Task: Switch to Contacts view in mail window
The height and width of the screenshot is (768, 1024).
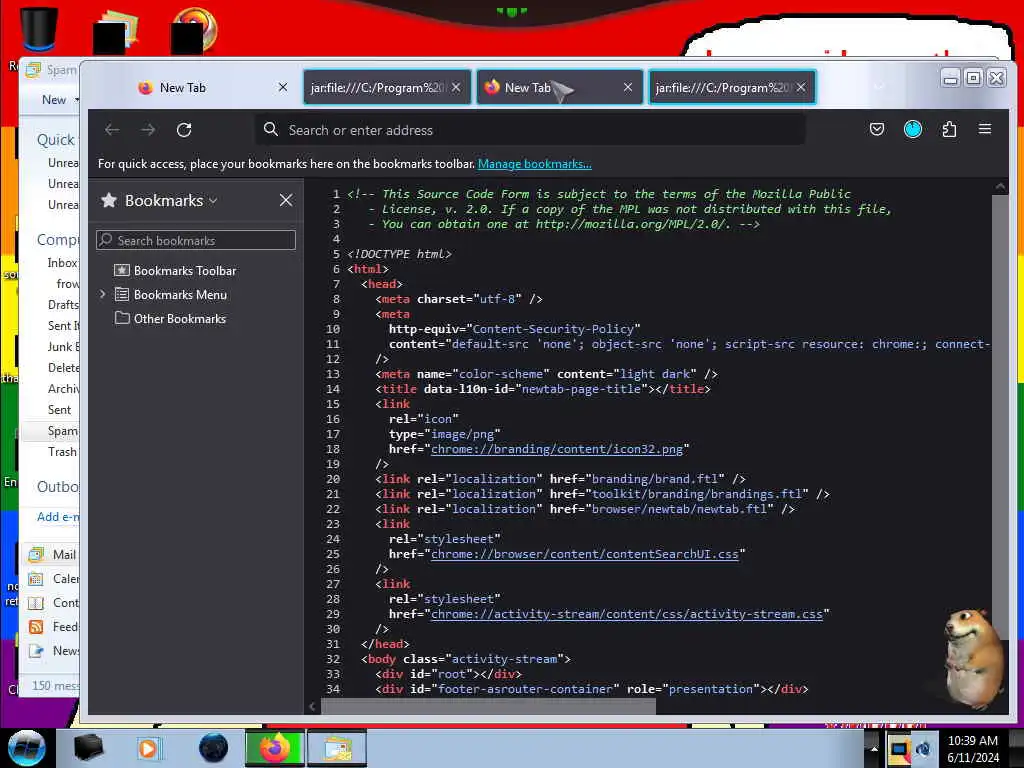Action: click(54, 603)
